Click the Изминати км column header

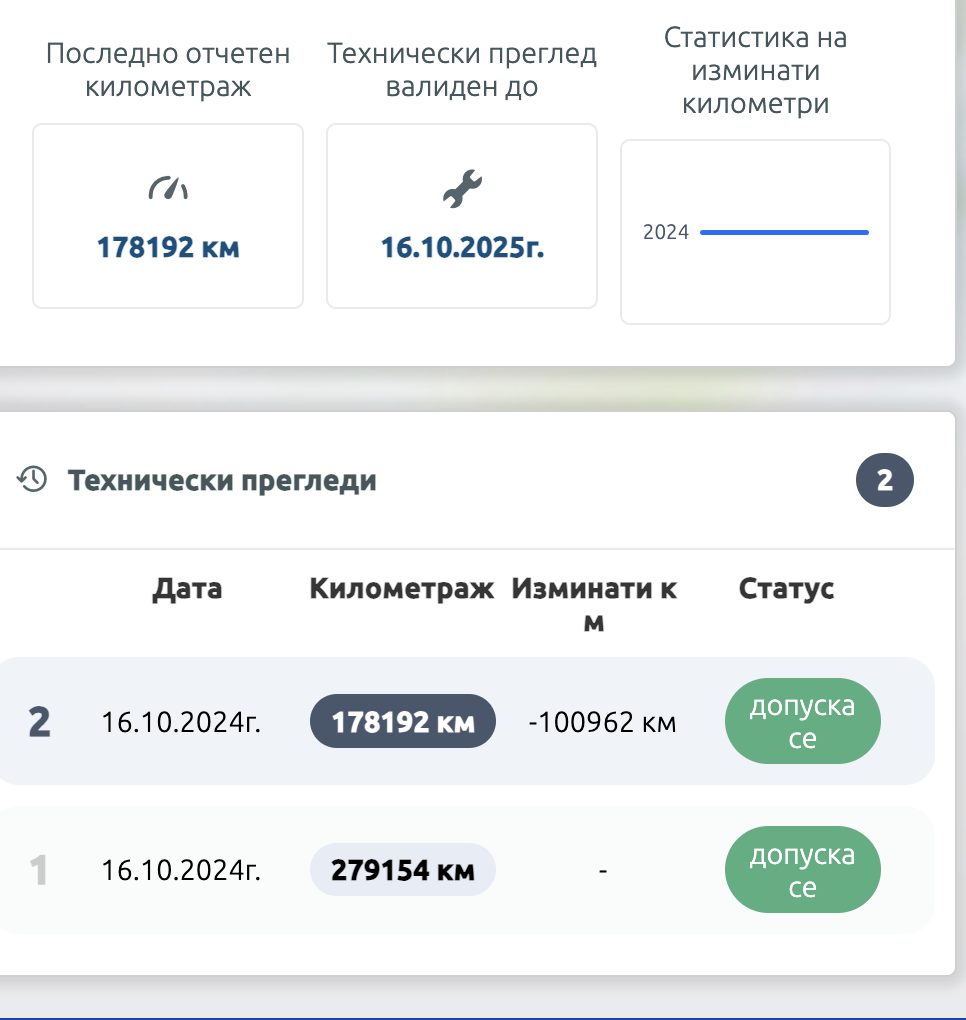point(594,605)
